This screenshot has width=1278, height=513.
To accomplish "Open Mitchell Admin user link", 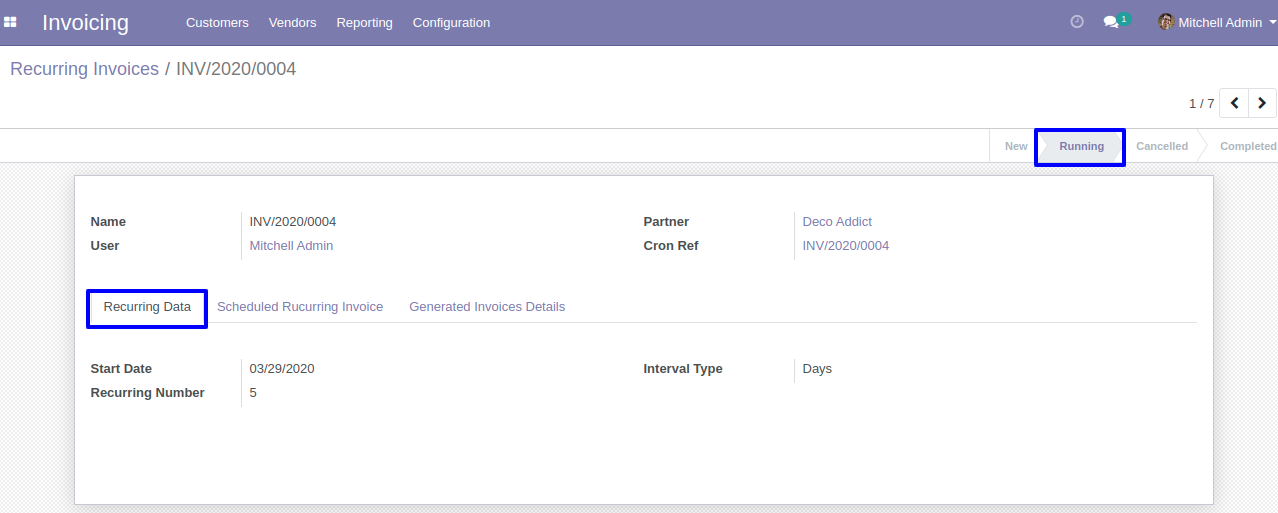I will coord(291,246).
